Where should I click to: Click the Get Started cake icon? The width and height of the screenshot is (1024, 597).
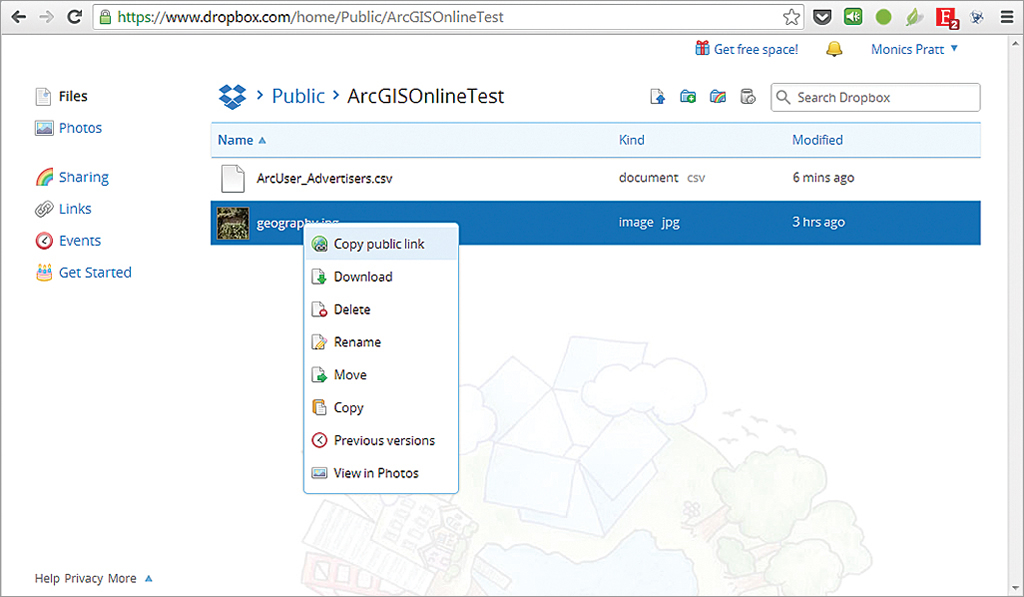click(44, 272)
